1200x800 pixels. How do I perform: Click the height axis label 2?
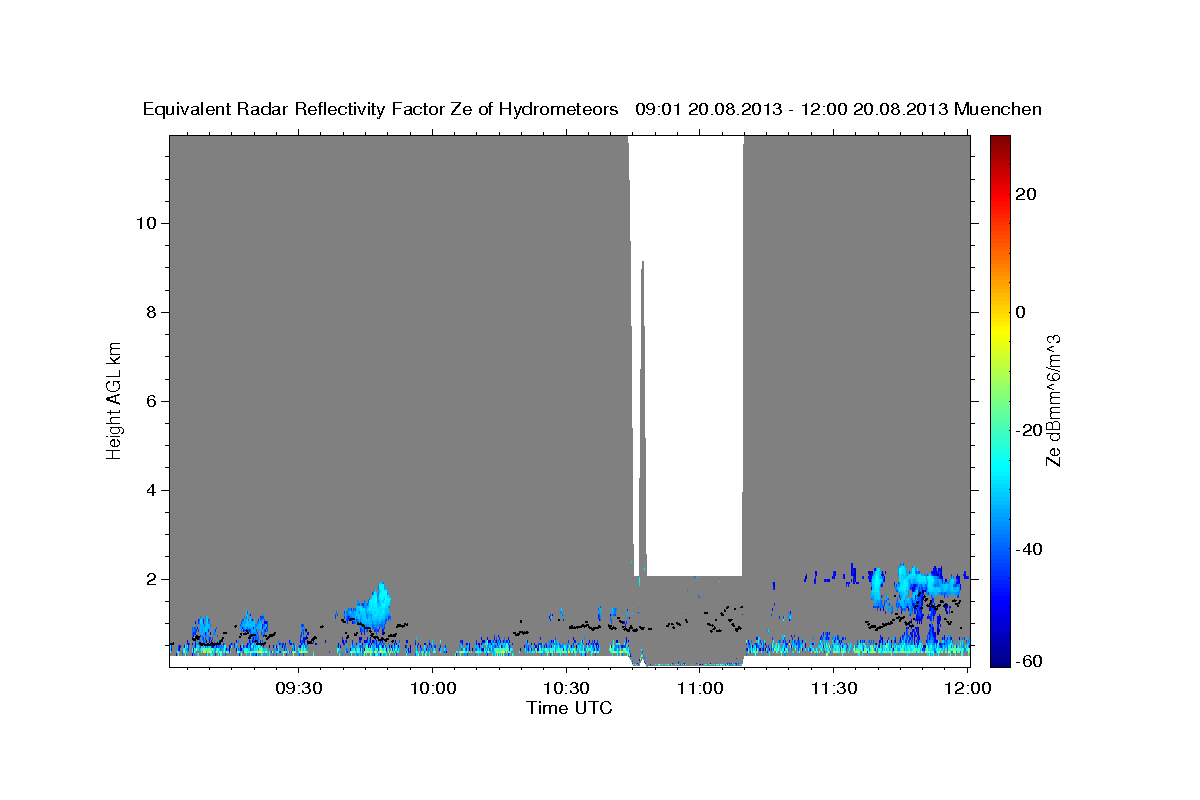[153, 579]
